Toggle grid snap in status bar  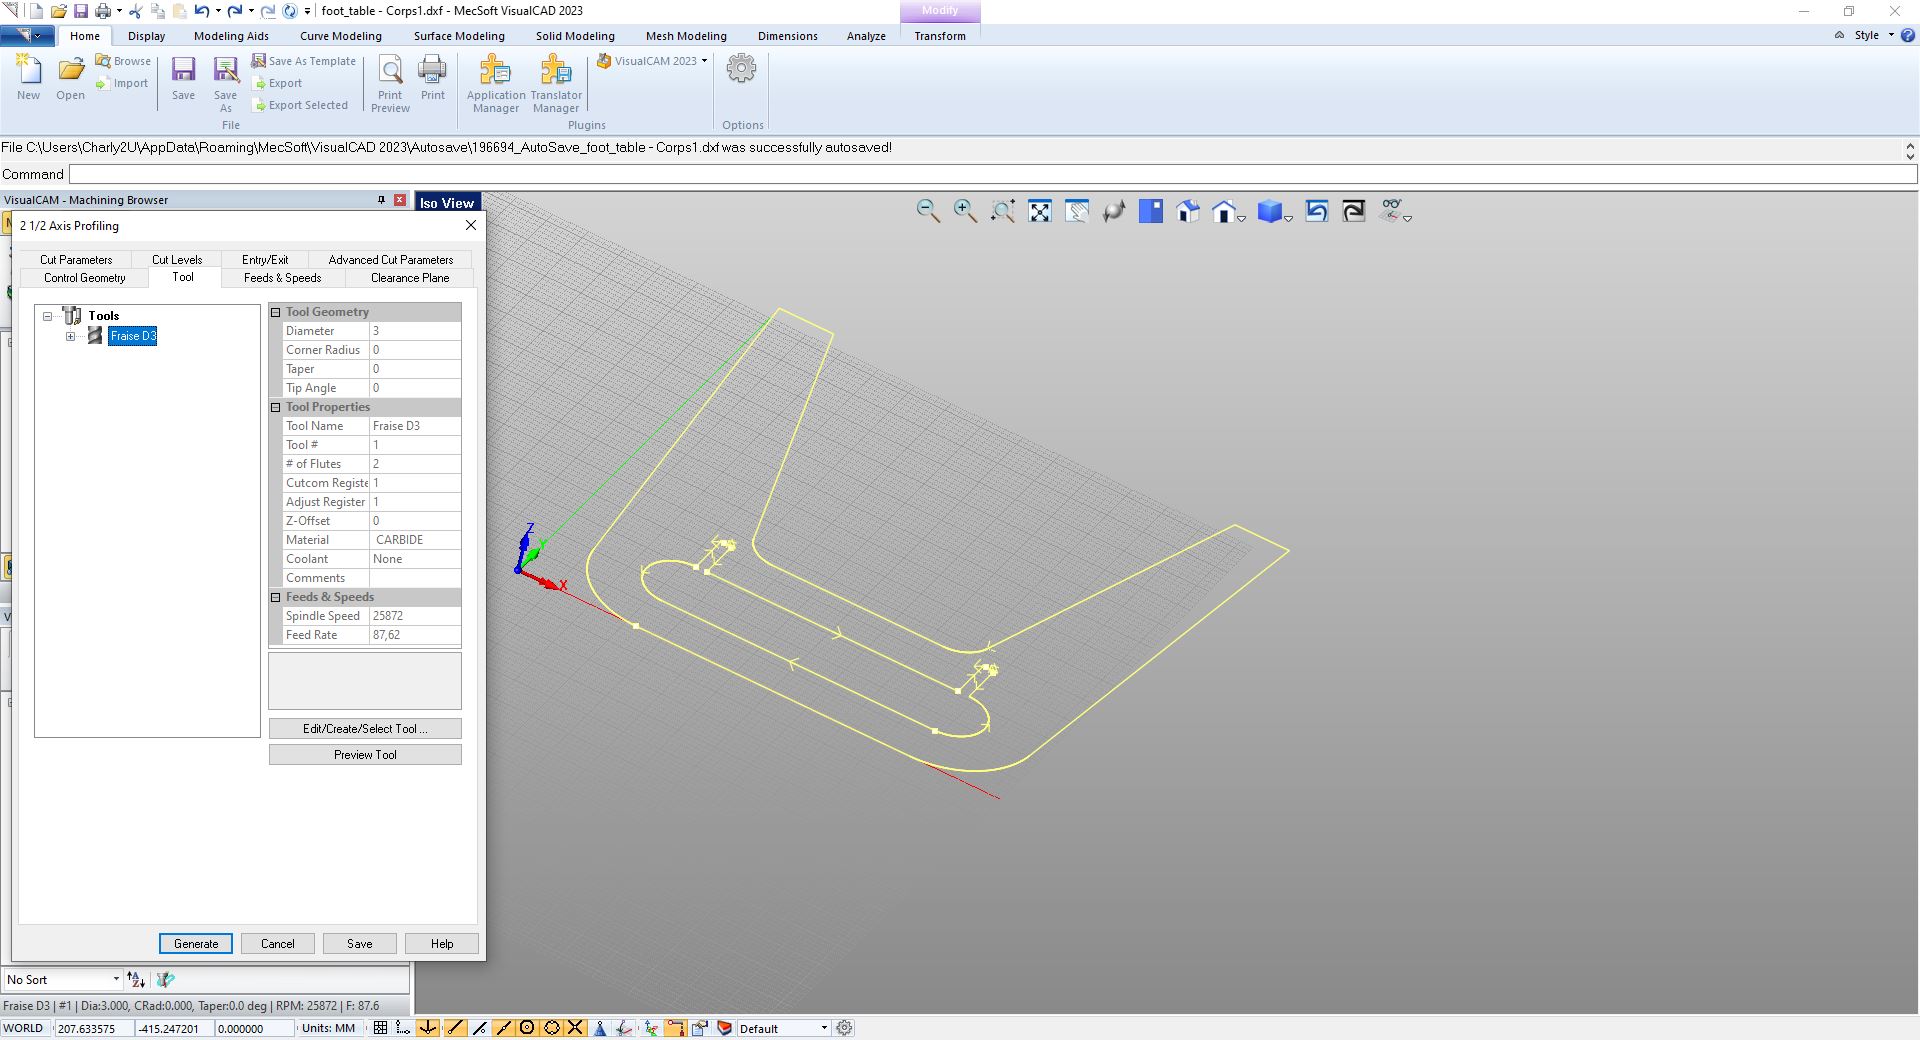click(404, 1028)
